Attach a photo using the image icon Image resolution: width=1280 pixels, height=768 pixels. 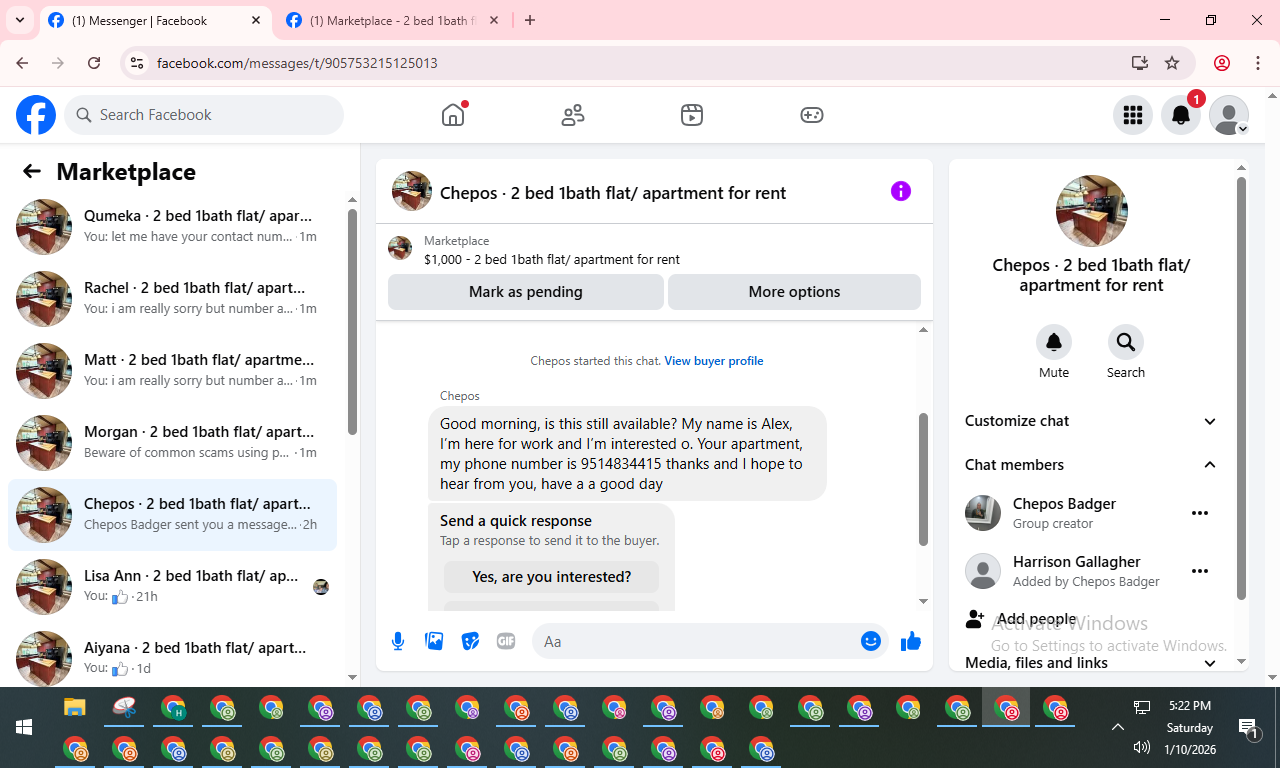pos(434,641)
